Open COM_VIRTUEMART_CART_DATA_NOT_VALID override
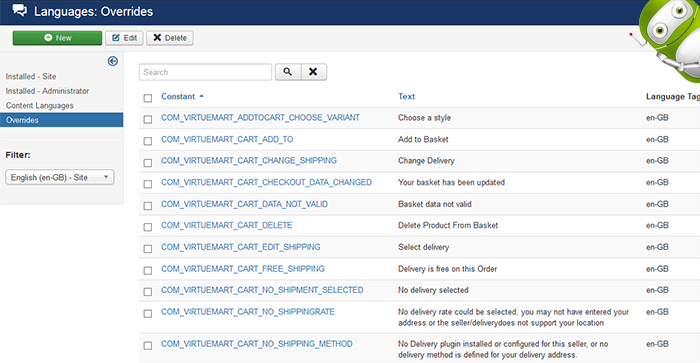The image size is (700, 363). pyautogui.click(x=244, y=204)
